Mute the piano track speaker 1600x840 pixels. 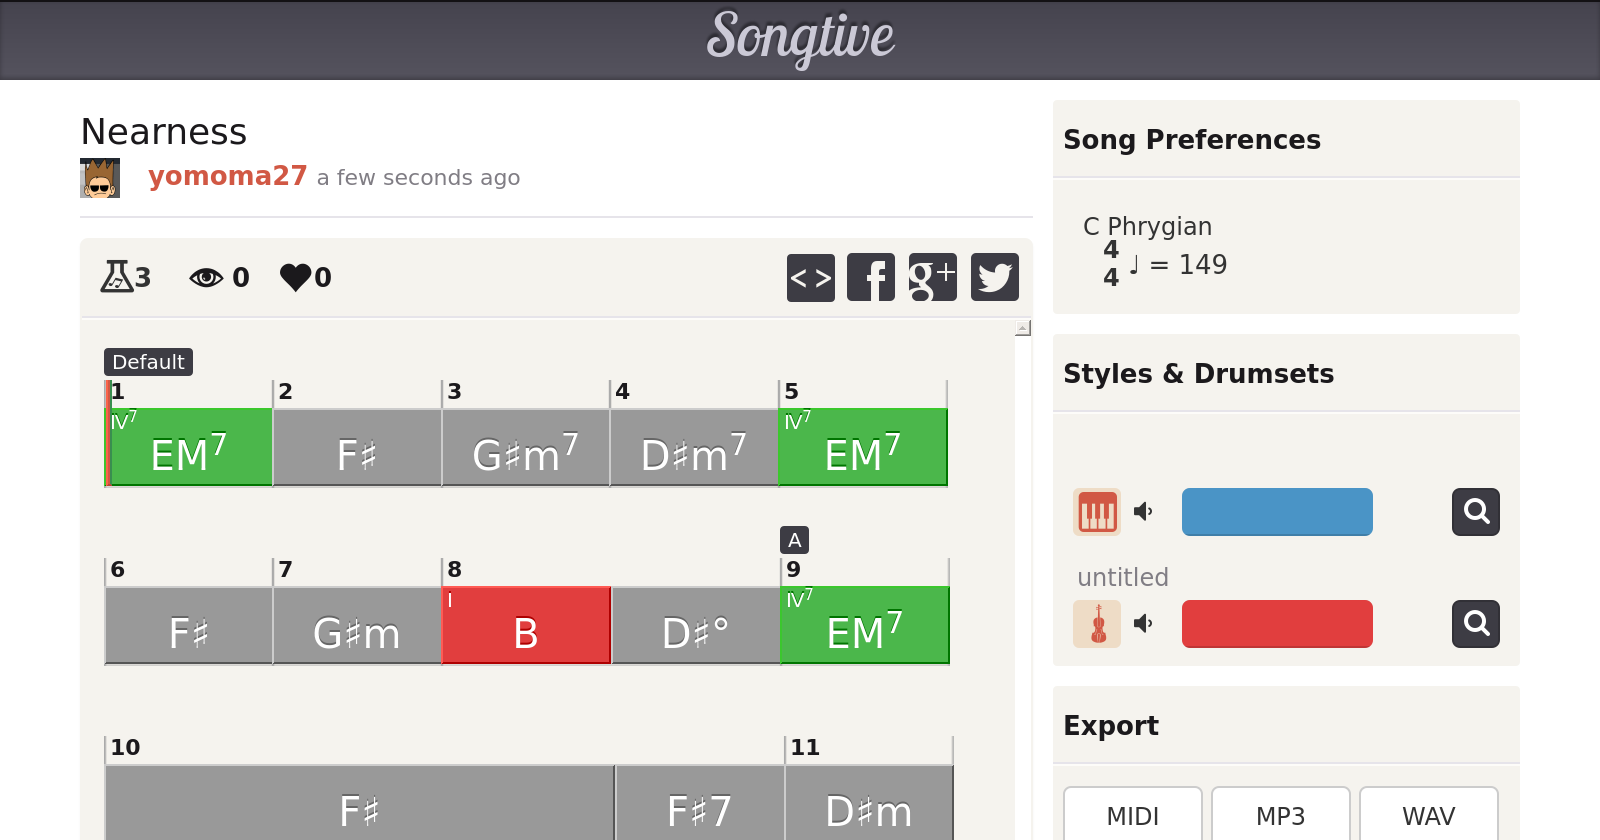click(x=1143, y=512)
